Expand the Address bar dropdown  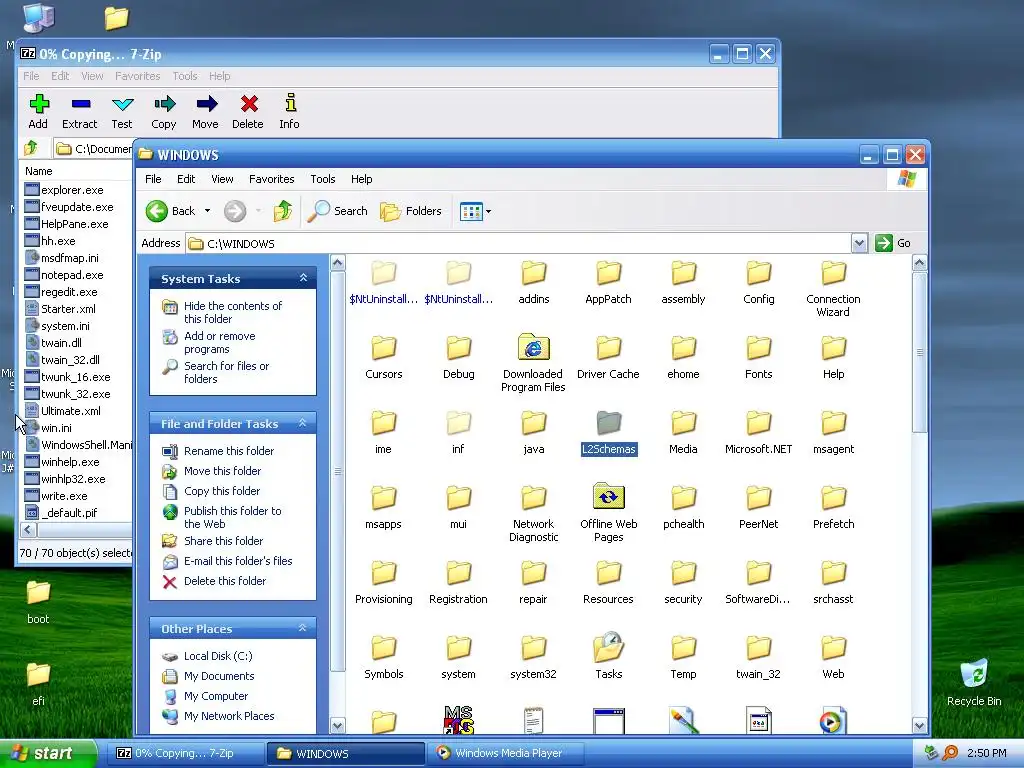click(x=859, y=244)
